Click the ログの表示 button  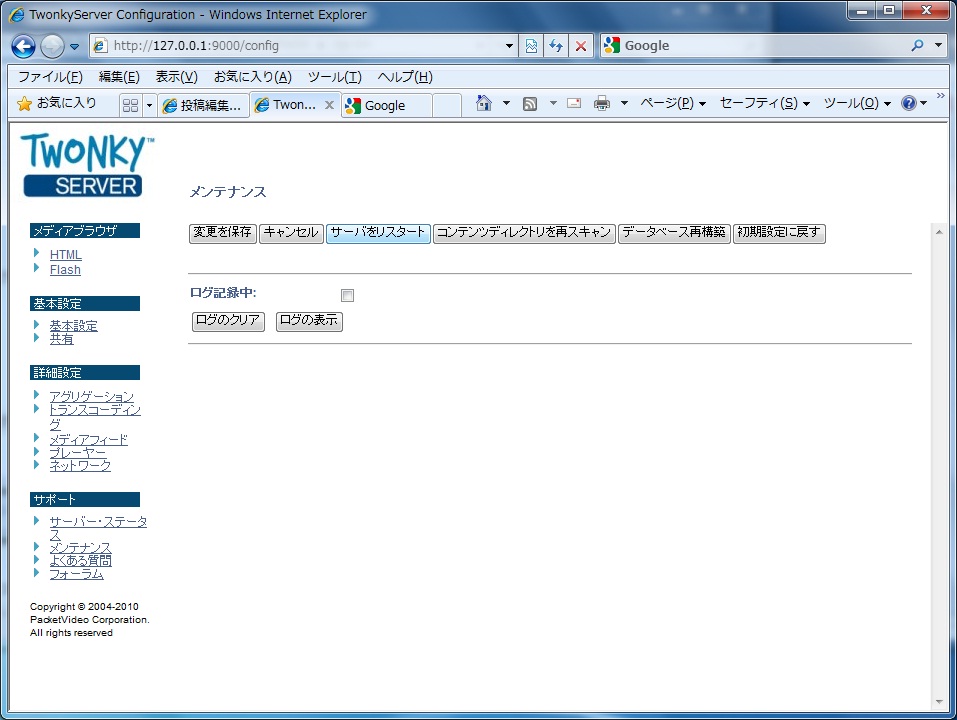pos(309,321)
